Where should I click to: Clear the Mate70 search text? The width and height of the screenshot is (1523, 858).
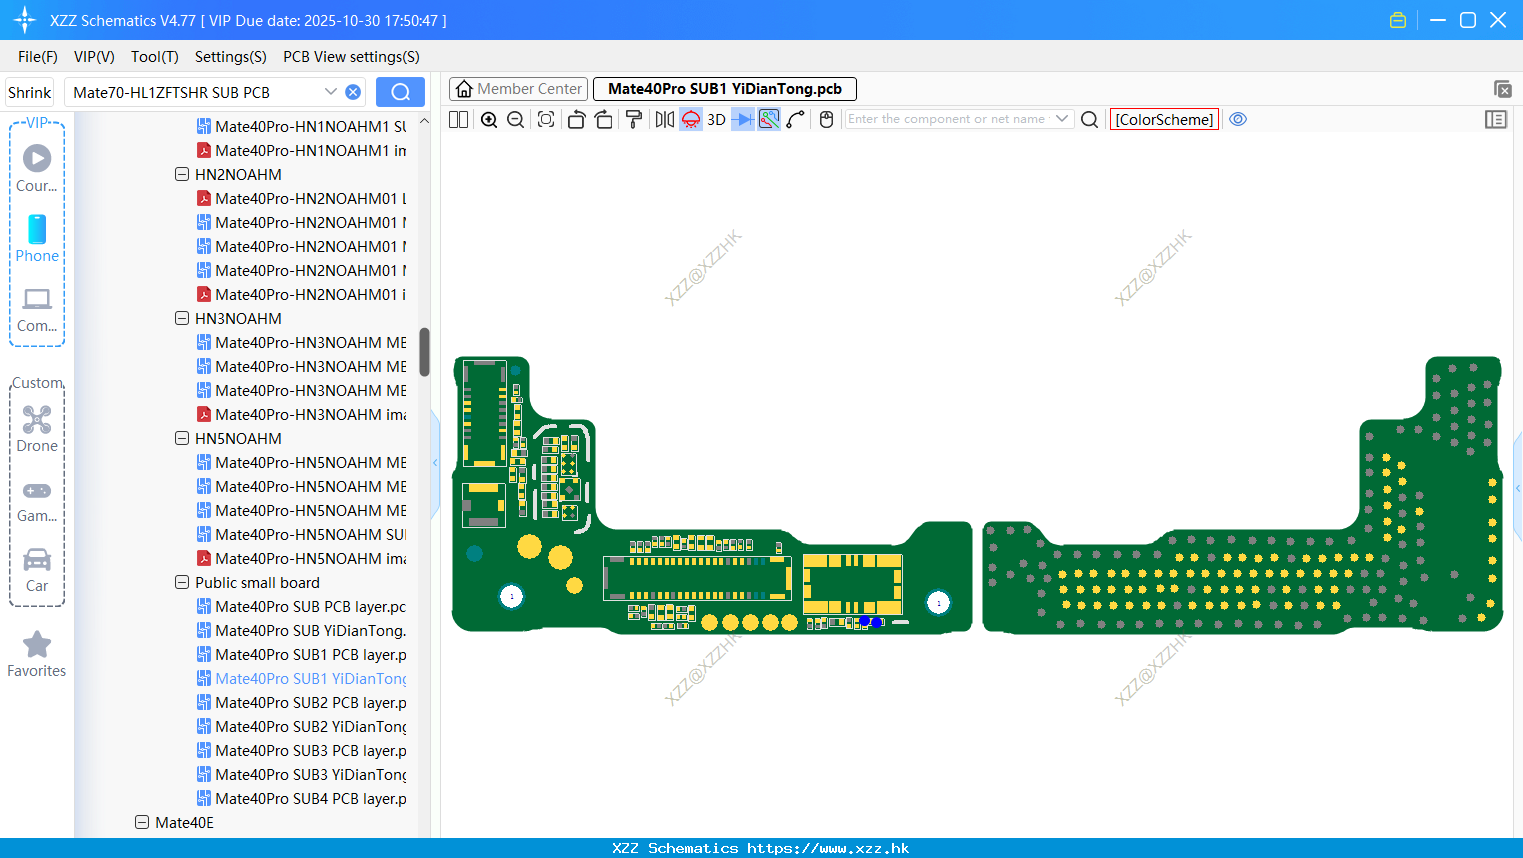tap(353, 92)
